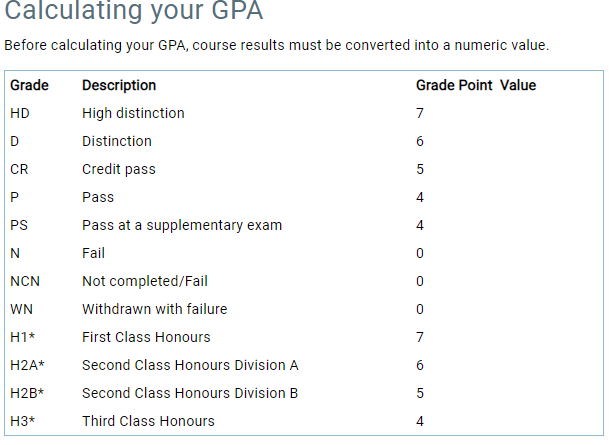
Task: Click "Second Class Honours Division A" text
Action: pos(190,365)
